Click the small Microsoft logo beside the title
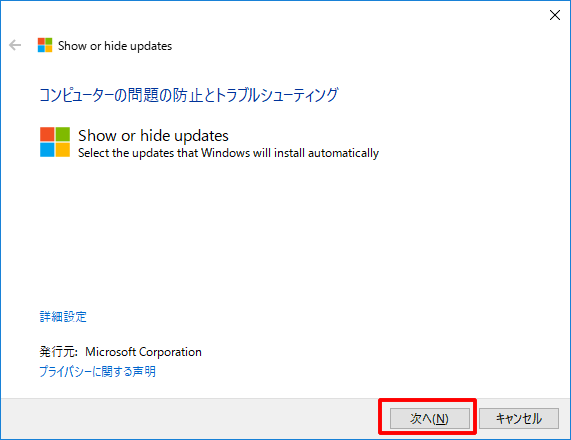This screenshot has width=571, height=440. click(45, 45)
